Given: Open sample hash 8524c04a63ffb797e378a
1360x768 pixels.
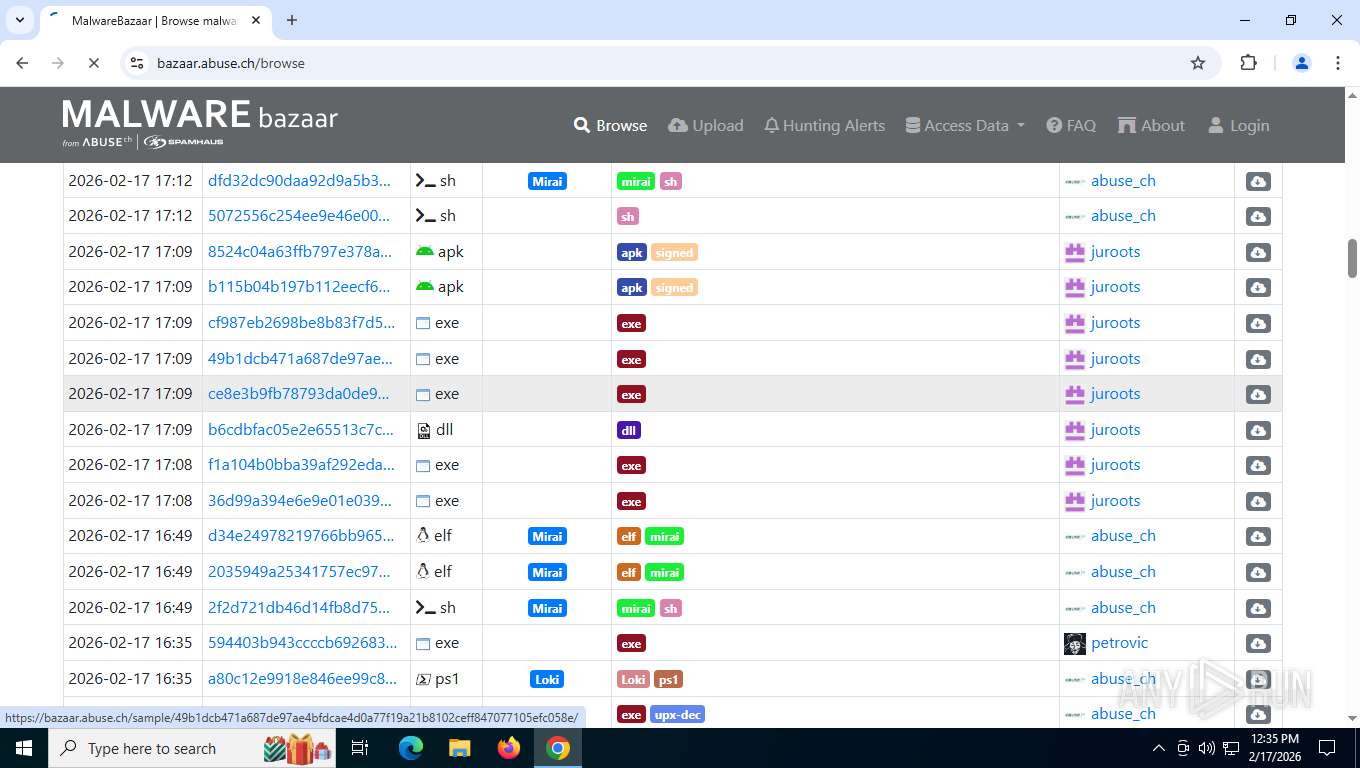Looking at the screenshot, I should pos(300,252).
